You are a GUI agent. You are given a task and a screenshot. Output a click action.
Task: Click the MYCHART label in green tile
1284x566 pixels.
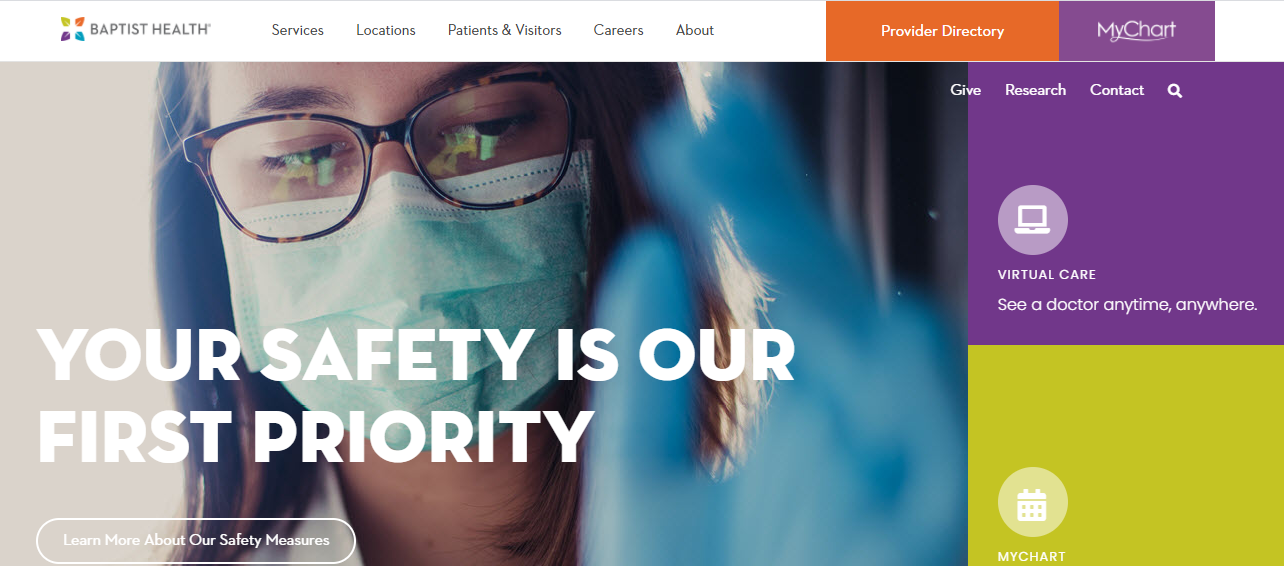point(1032,556)
